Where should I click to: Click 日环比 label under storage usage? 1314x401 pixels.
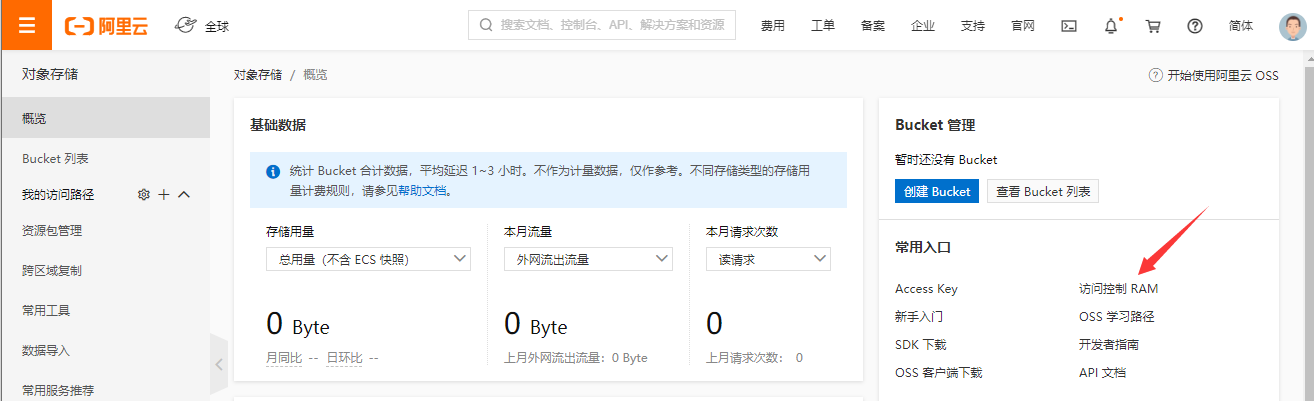click(x=345, y=357)
